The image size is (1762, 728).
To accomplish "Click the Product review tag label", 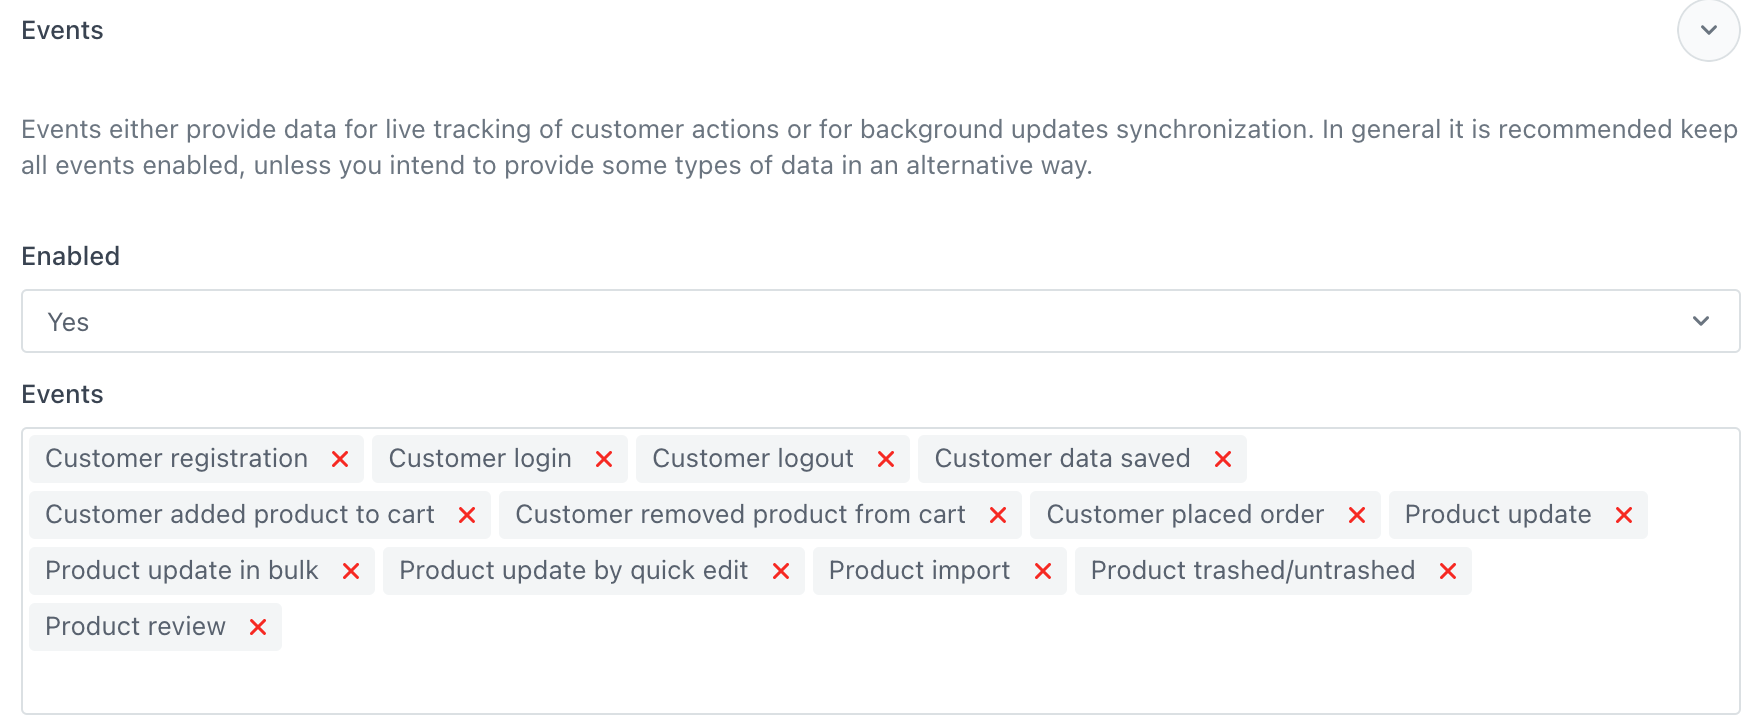I will (x=136, y=627).
